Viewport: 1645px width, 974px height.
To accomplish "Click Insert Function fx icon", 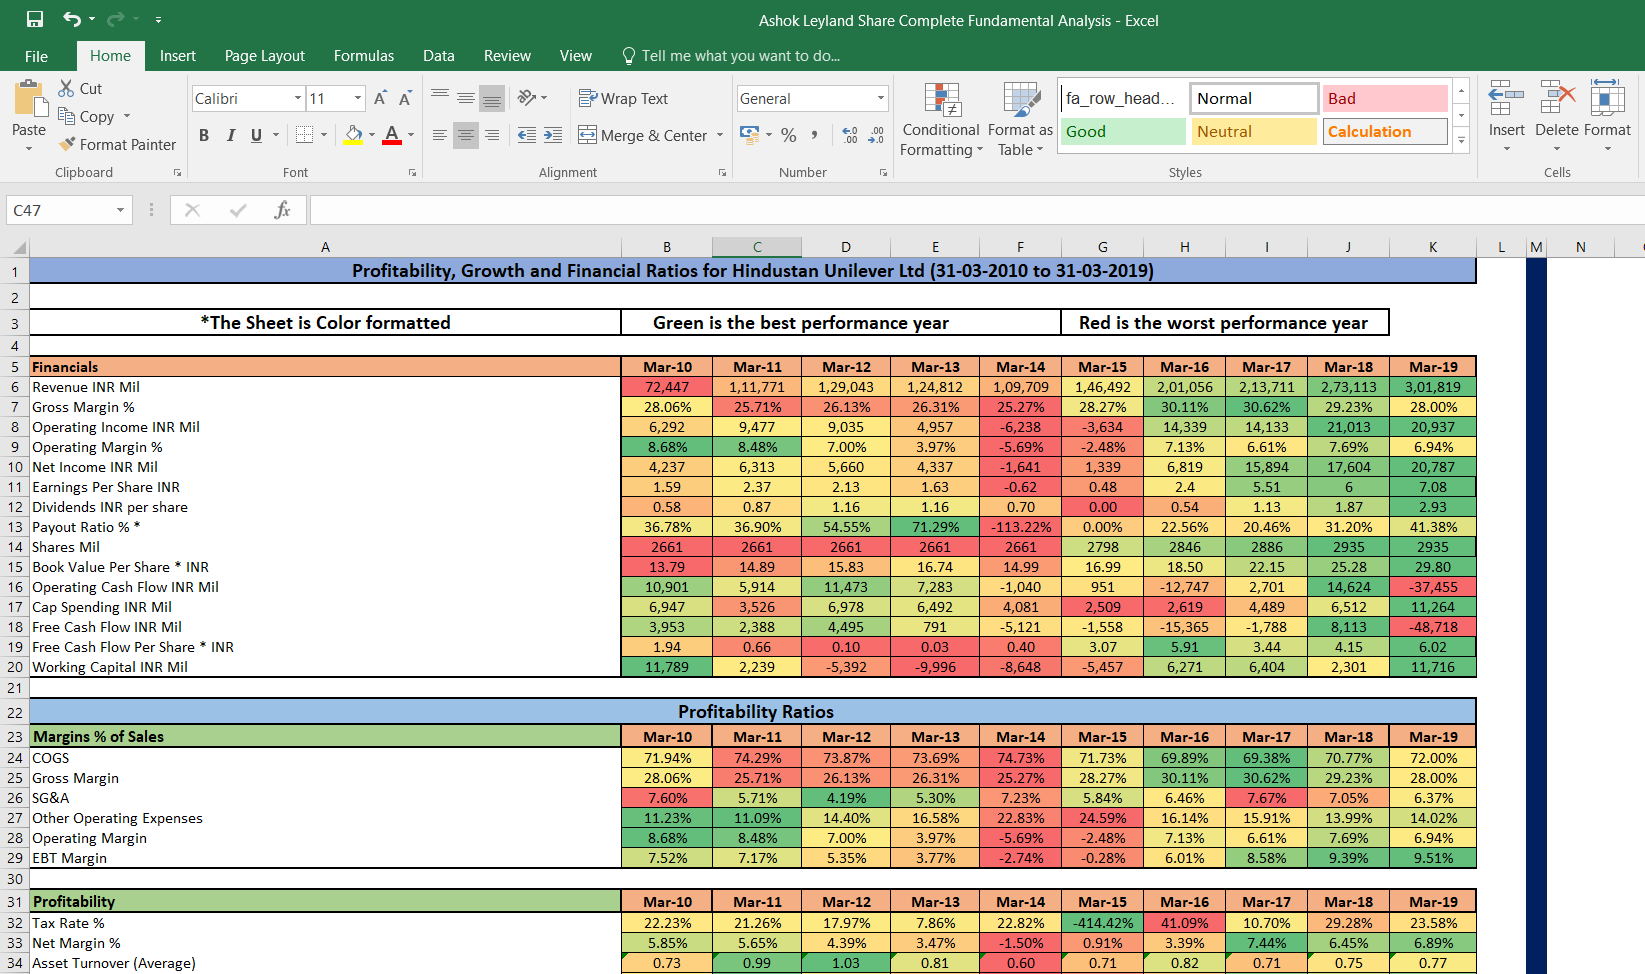I will click(282, 210).
